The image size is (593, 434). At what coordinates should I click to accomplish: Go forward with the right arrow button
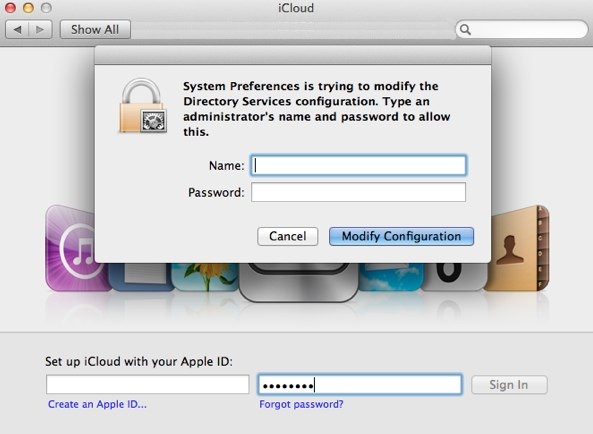[40, 29]
